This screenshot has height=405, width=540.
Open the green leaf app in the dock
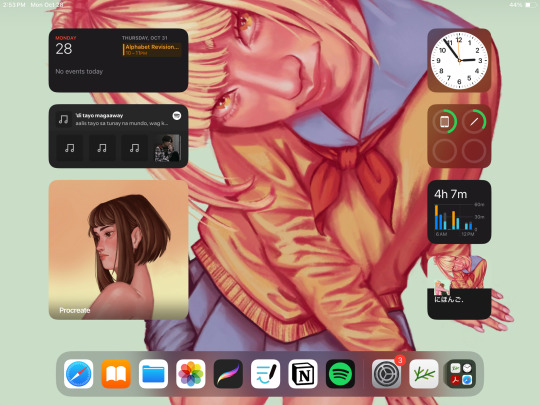click(424, 374)
